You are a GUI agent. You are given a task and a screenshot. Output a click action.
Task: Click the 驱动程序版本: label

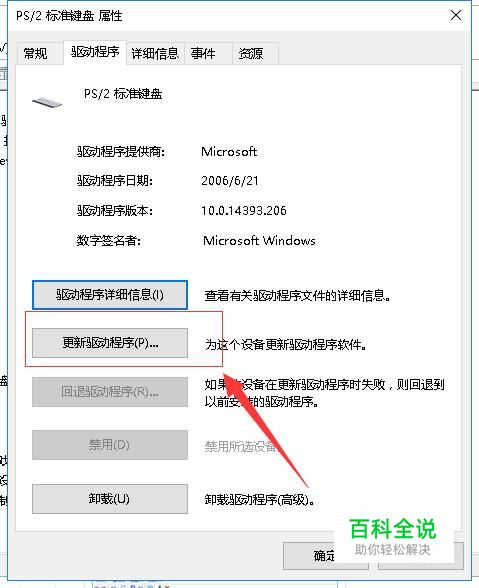tap(115, 211)
